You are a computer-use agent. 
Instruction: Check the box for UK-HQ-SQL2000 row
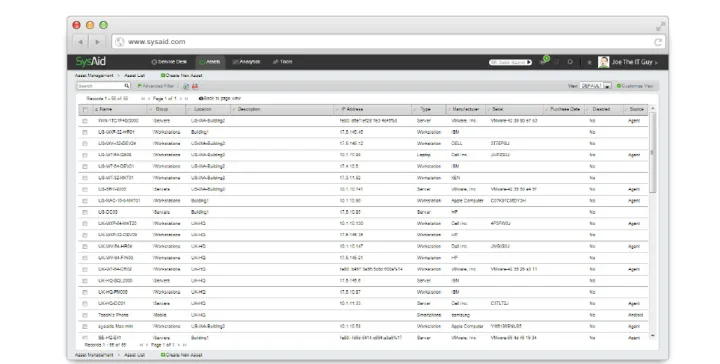(85, 281)
